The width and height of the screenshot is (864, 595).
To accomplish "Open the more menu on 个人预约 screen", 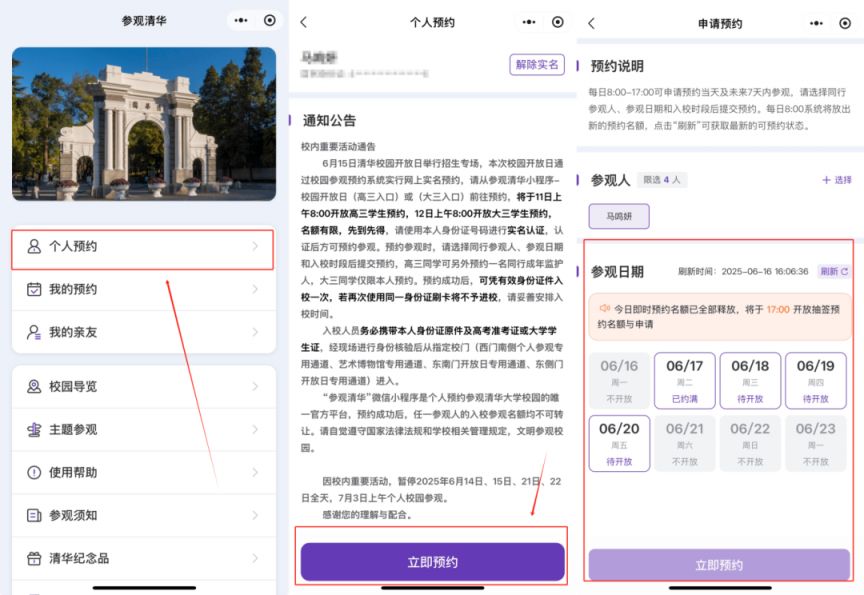I will click(x=529, y=22).
